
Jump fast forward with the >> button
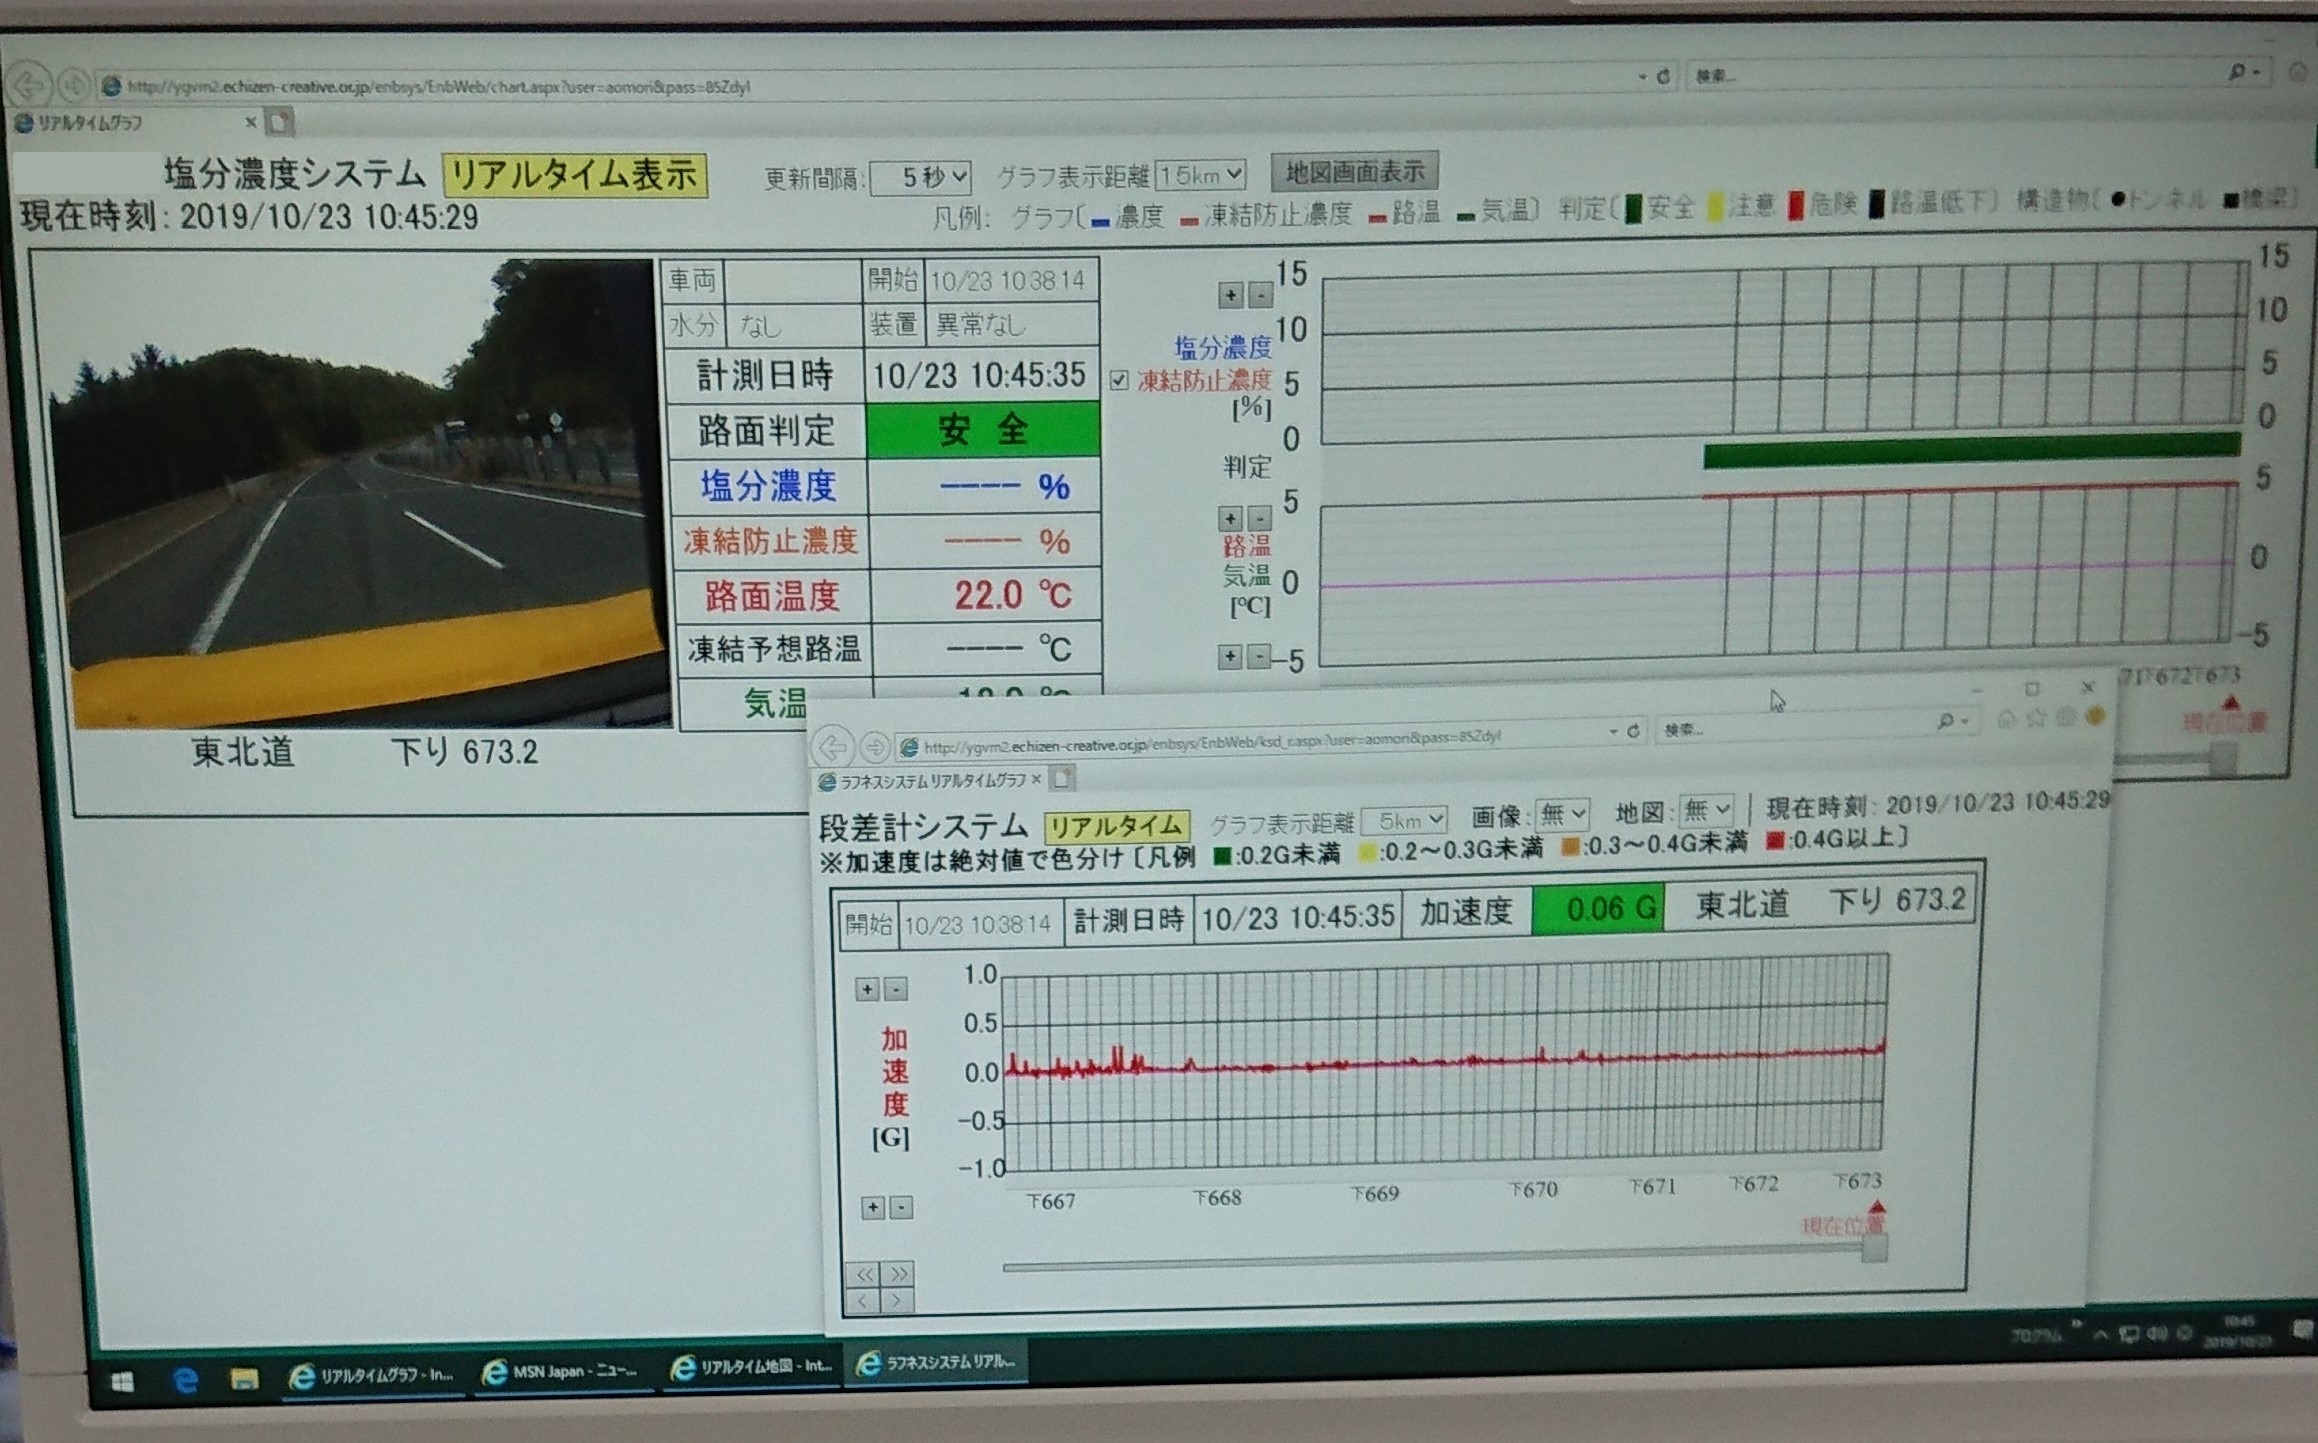click(899, 1274)
